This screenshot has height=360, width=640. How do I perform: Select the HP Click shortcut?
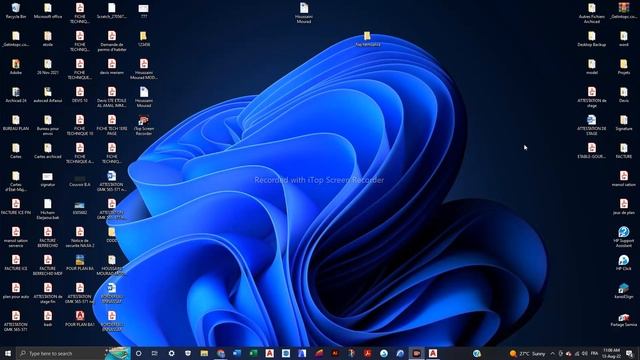coord(624,263)
